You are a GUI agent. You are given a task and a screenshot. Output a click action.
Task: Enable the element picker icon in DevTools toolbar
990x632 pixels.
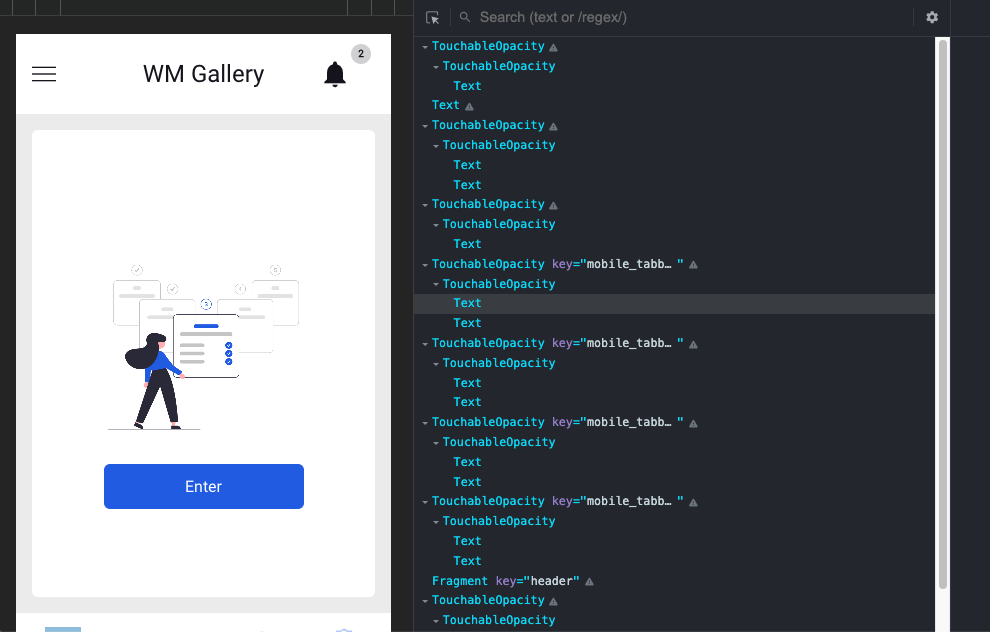click(x=432, y=17)
